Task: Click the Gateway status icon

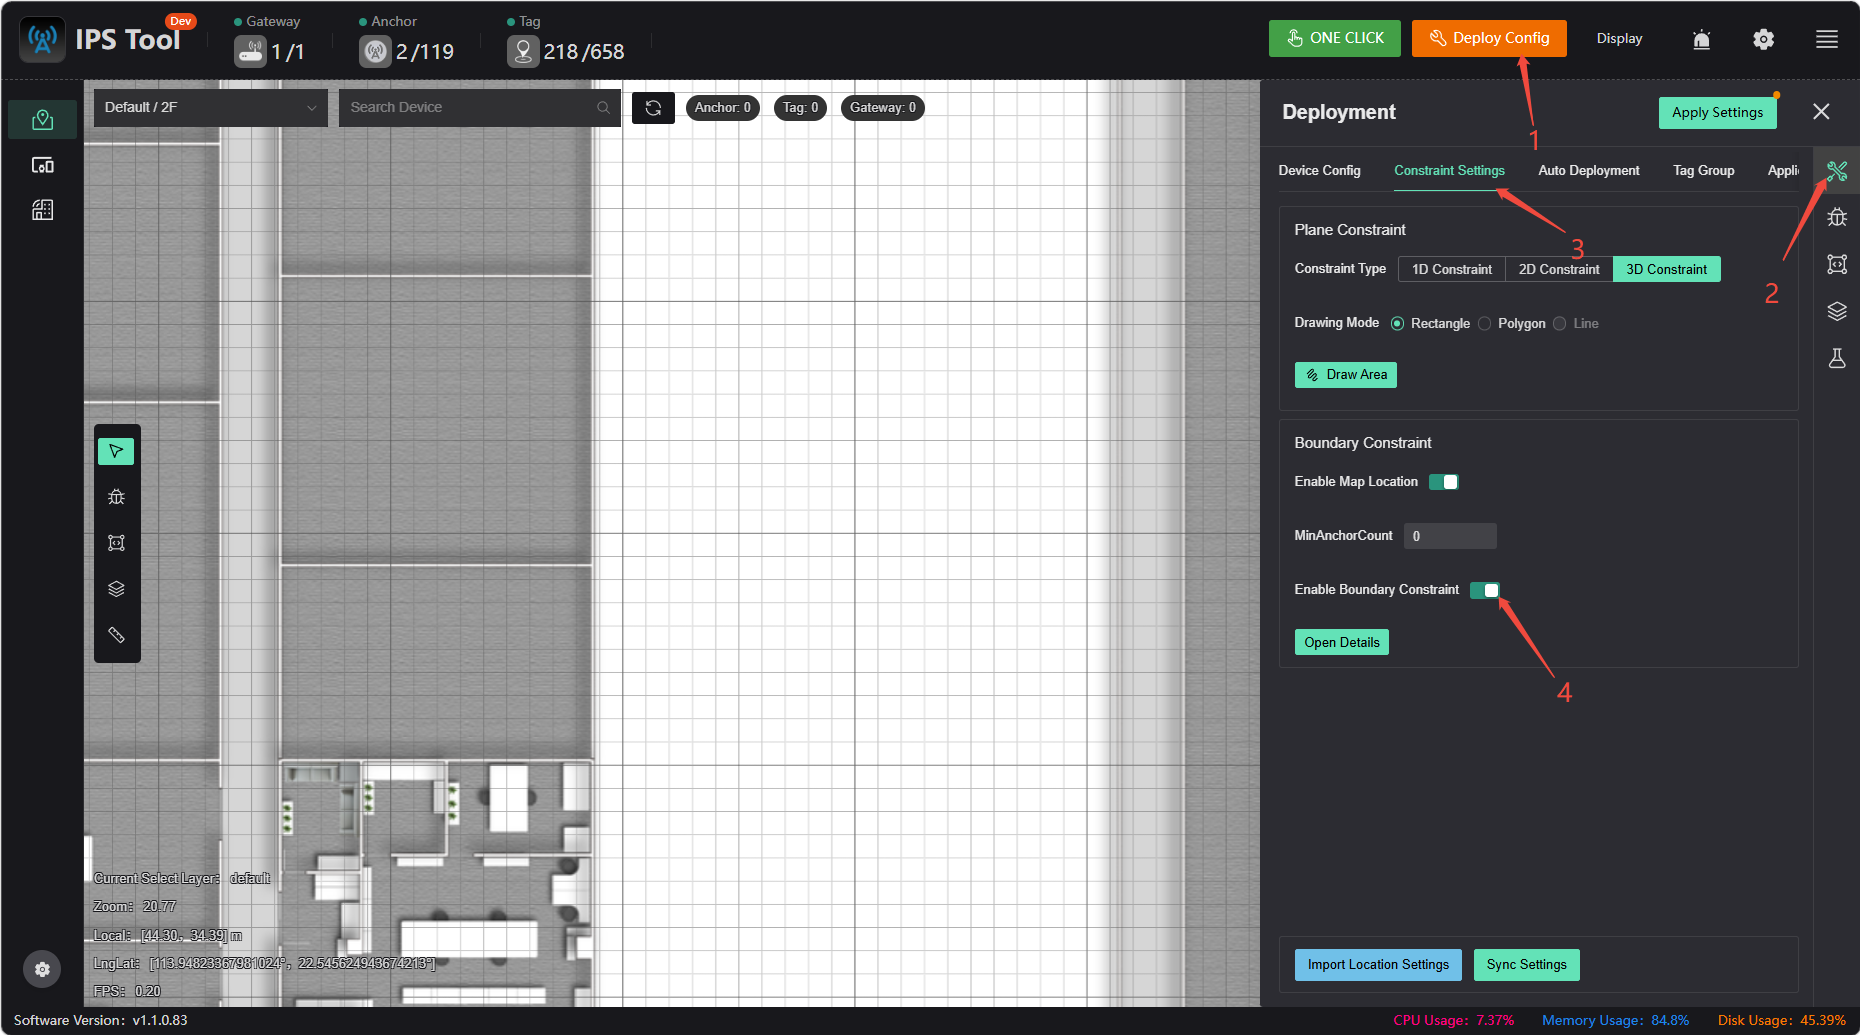Action: (x=250, y=51)
